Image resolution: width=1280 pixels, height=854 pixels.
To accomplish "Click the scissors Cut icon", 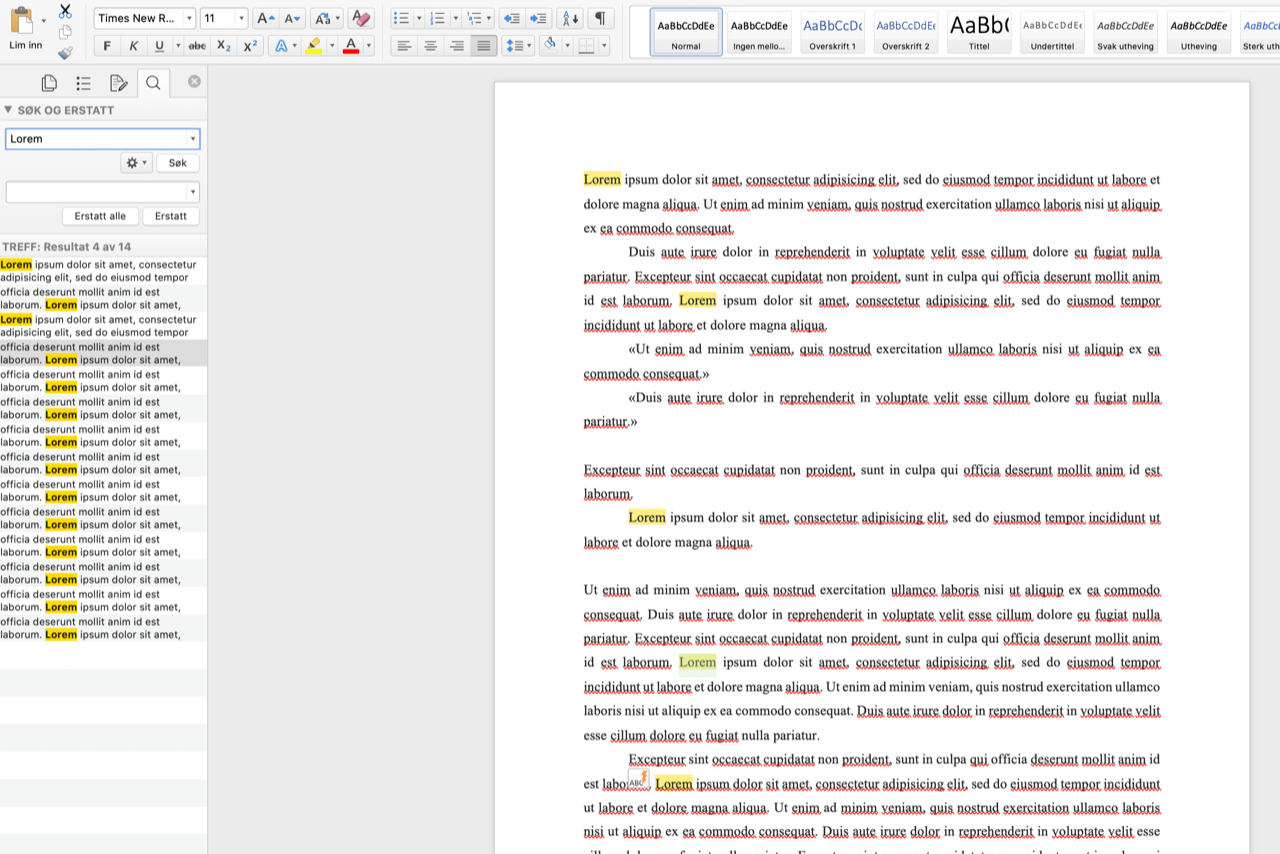I will [x=65, y=11].
